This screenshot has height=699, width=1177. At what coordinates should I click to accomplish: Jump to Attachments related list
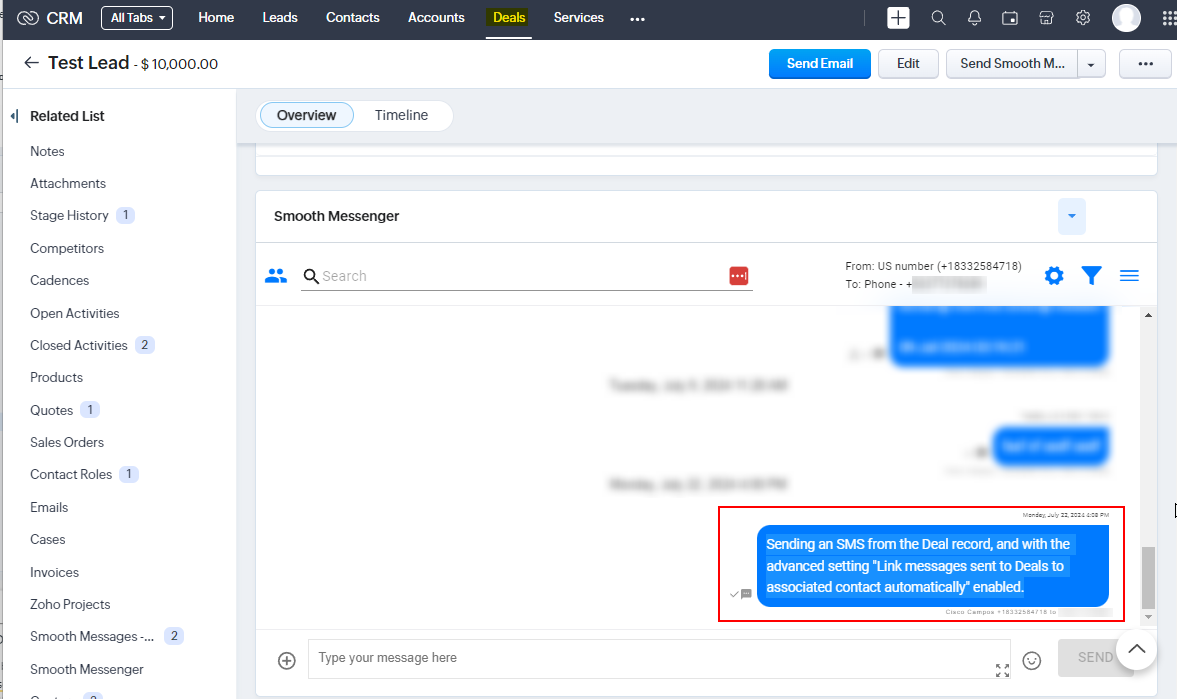(x=68, y=183)
